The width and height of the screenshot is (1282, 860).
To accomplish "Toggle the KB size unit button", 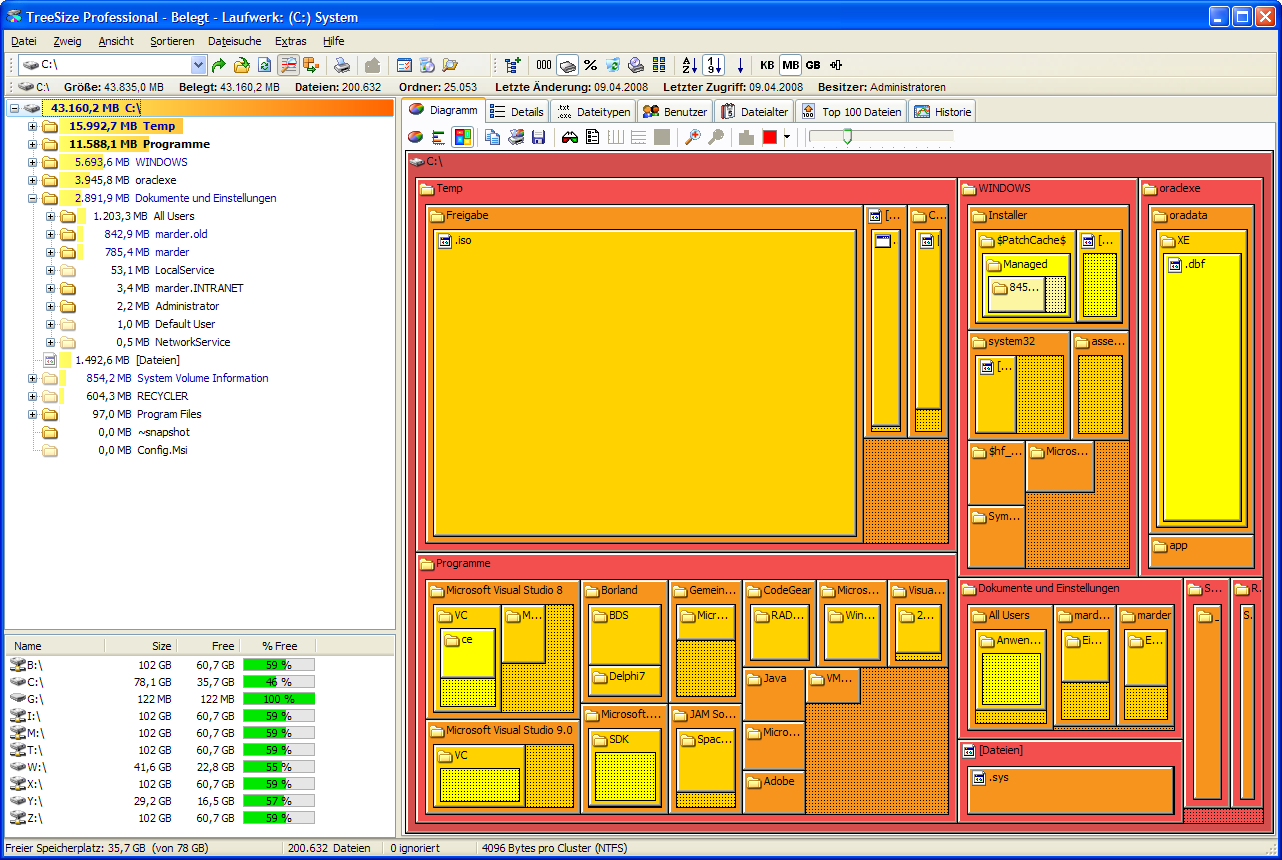I will (767, 65).
